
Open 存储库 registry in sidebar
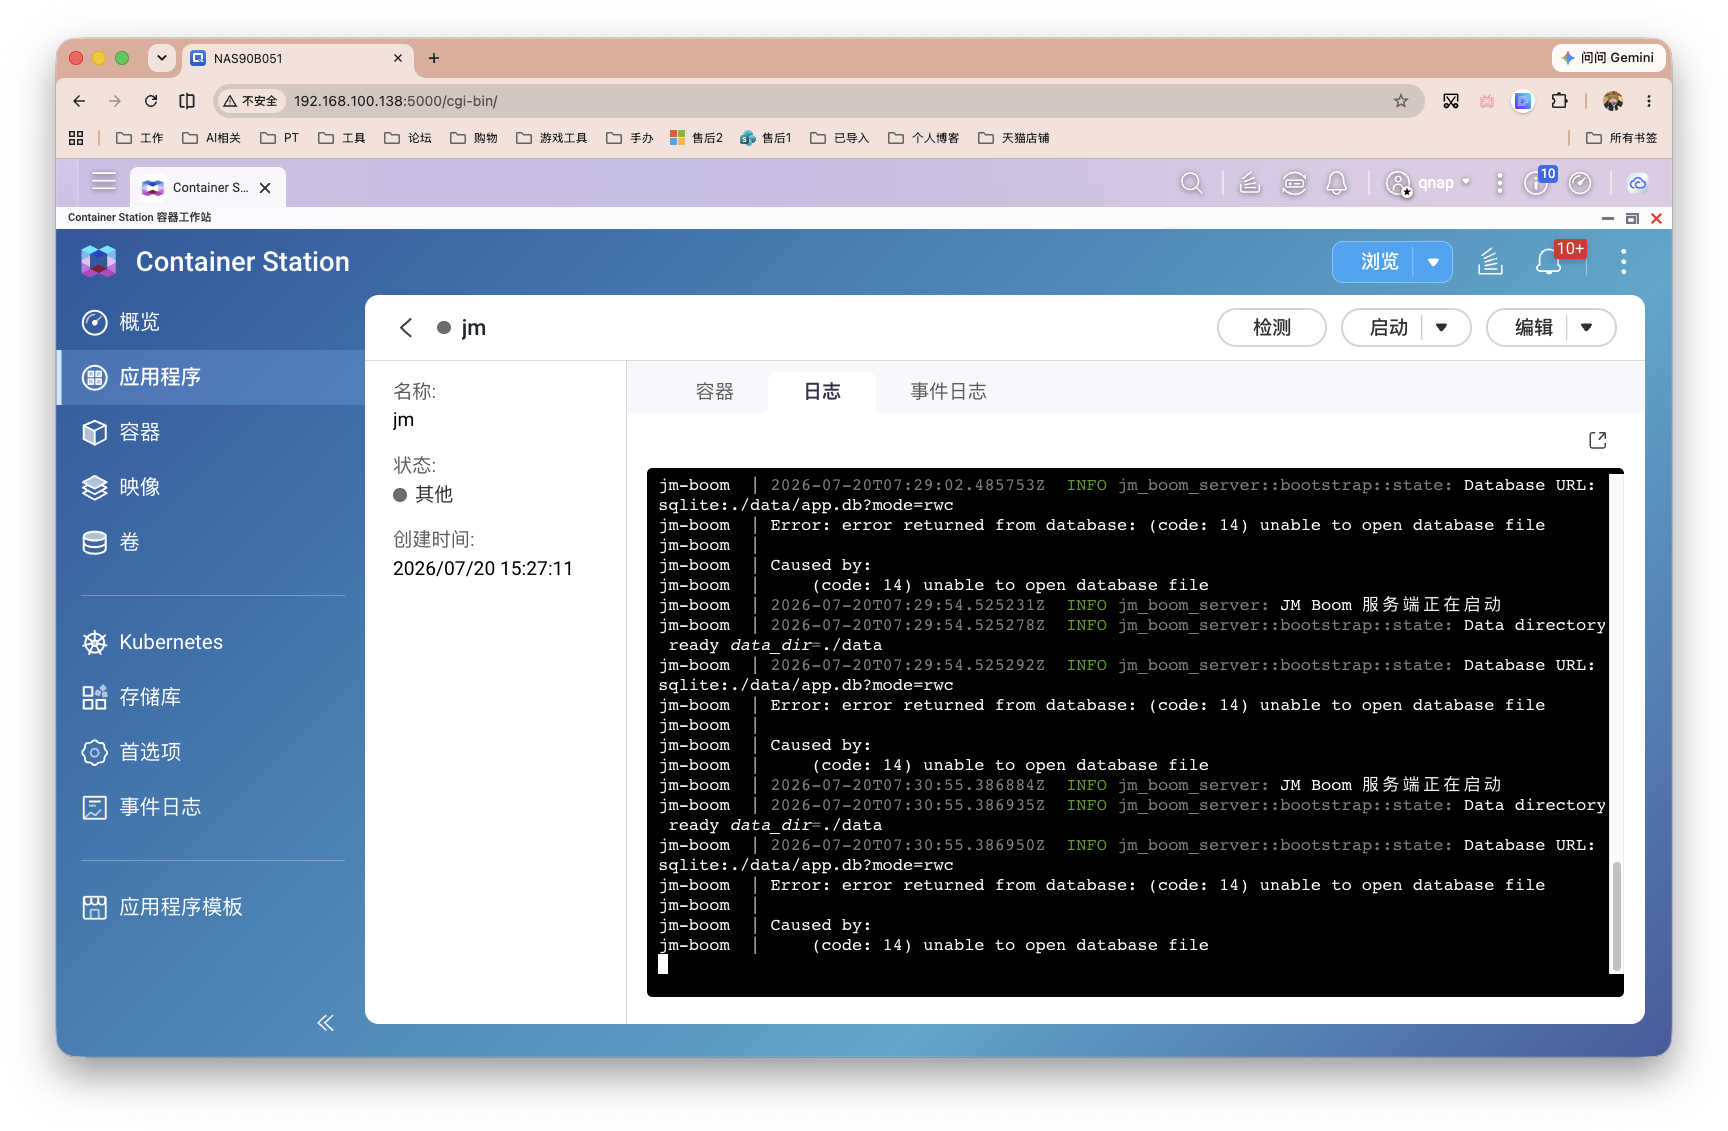[x=211, y=697]
